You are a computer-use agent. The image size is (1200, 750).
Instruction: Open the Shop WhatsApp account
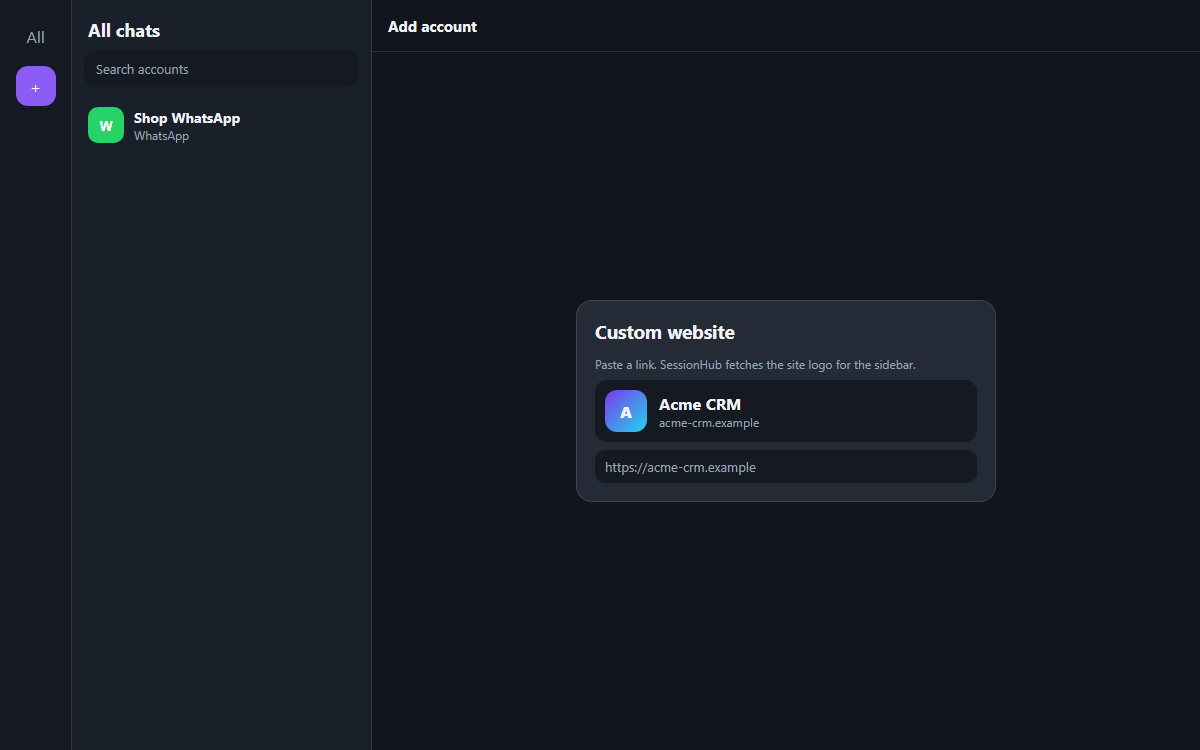(221, 125)
